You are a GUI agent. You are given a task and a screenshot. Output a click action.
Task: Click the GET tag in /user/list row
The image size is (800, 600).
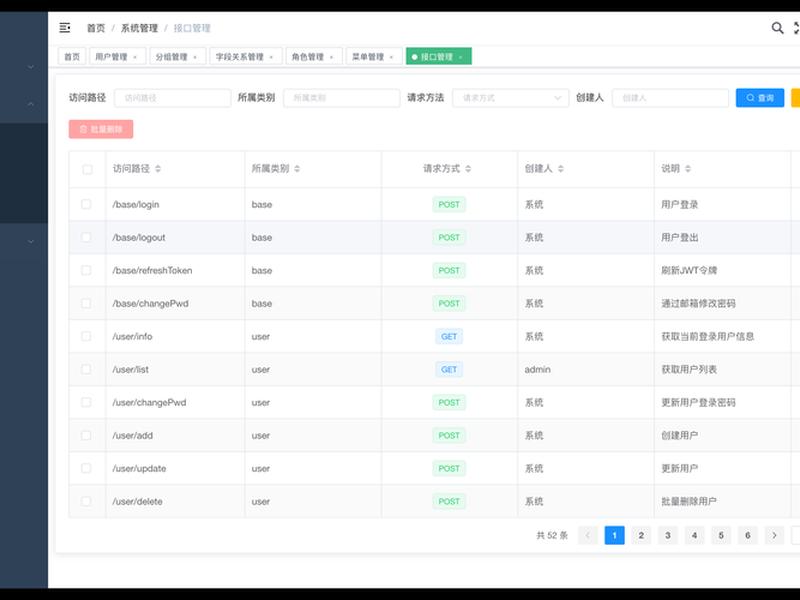point(449,369)
